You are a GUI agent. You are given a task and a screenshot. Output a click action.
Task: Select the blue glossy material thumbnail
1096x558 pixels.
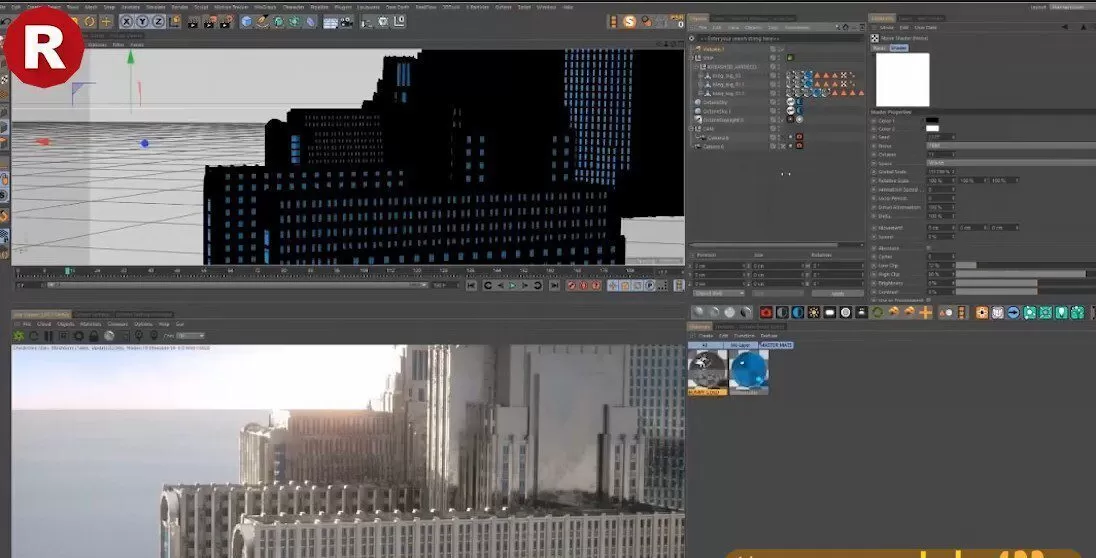(749, 370)
